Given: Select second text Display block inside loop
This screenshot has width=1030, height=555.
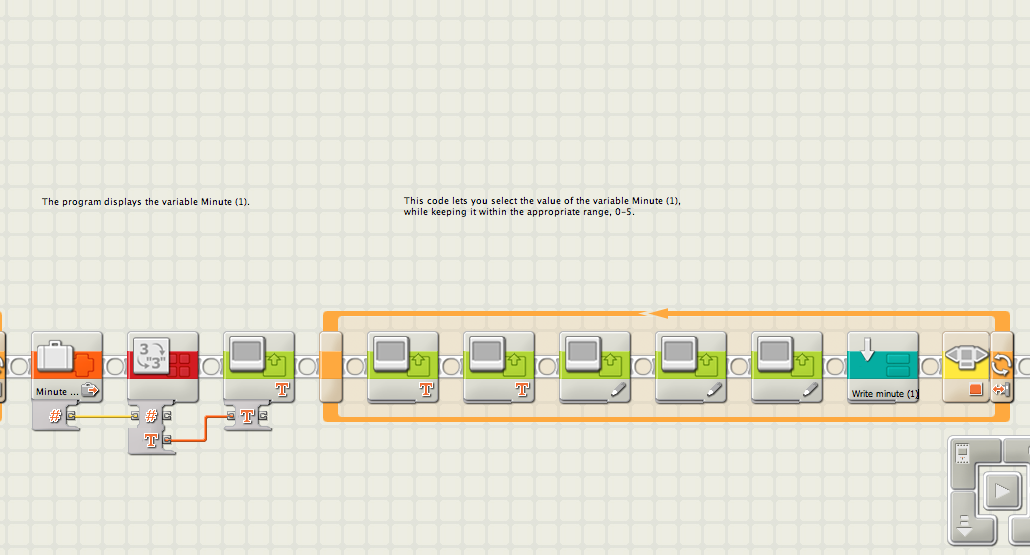Looking at the screenshot, I should 499,363.
